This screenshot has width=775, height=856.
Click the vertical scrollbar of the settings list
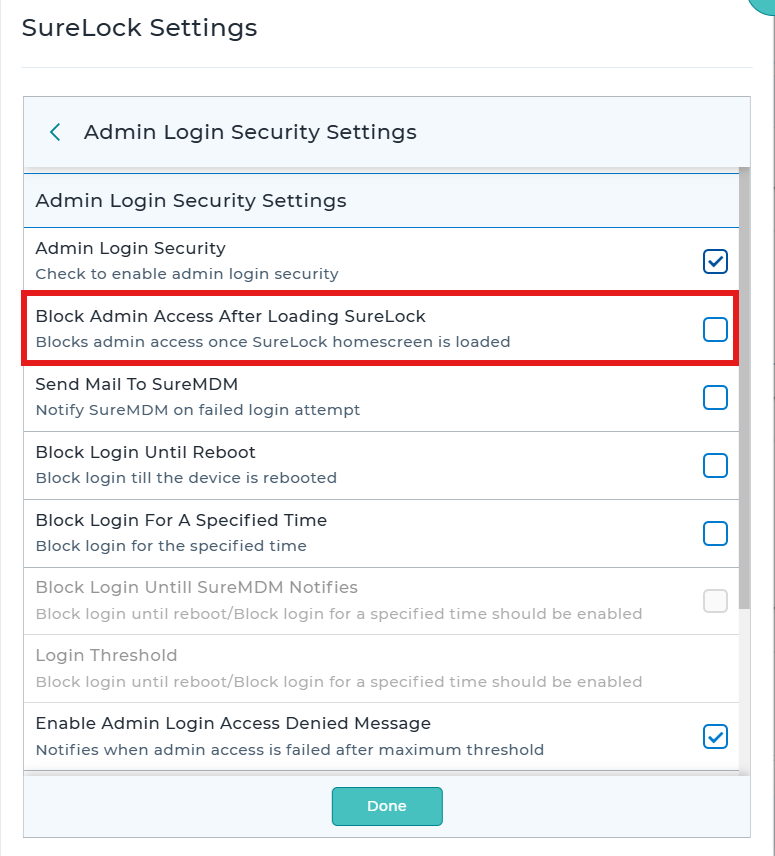pyautogui.click(x=744, y=388)
